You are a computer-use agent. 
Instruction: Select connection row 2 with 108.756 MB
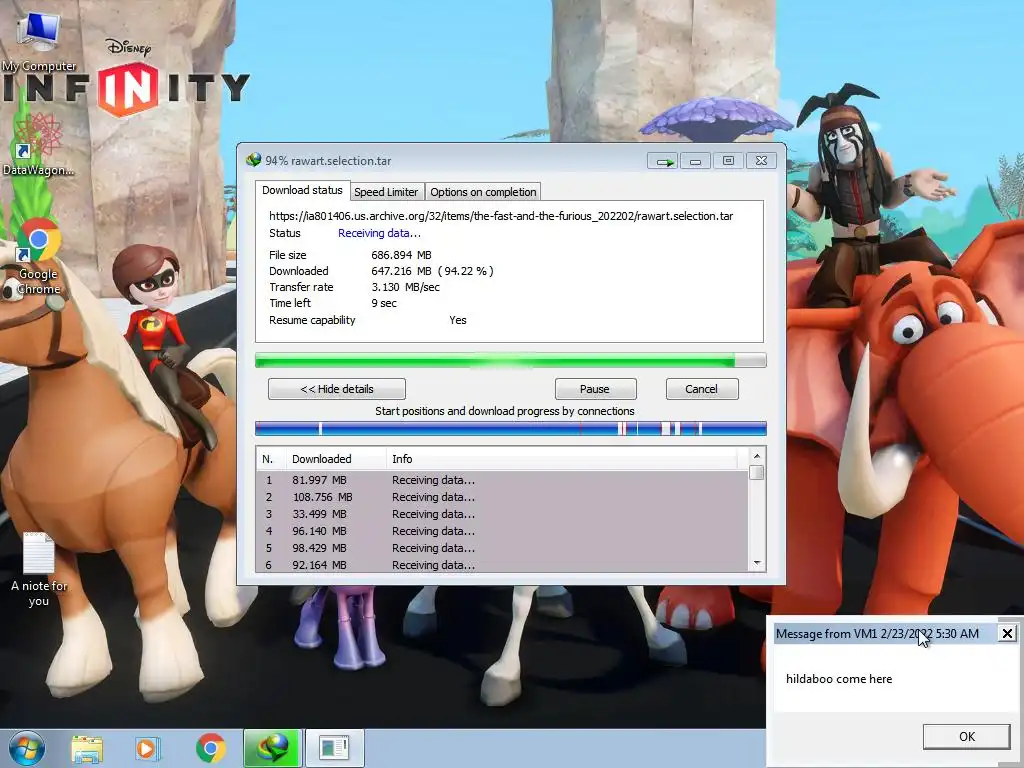pyautogui.click(x=502, y=497)
